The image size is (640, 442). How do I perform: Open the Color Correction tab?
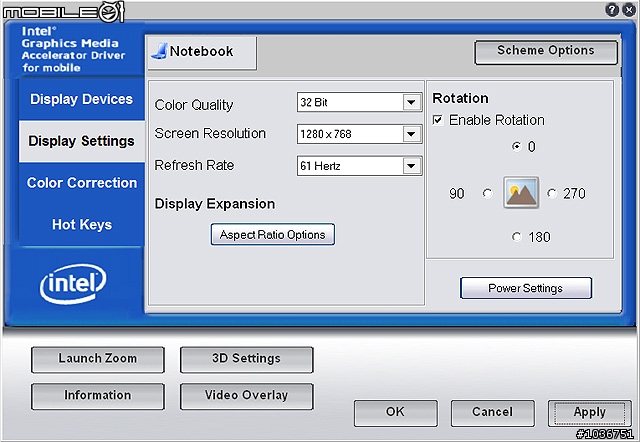[x=82, y=183]
